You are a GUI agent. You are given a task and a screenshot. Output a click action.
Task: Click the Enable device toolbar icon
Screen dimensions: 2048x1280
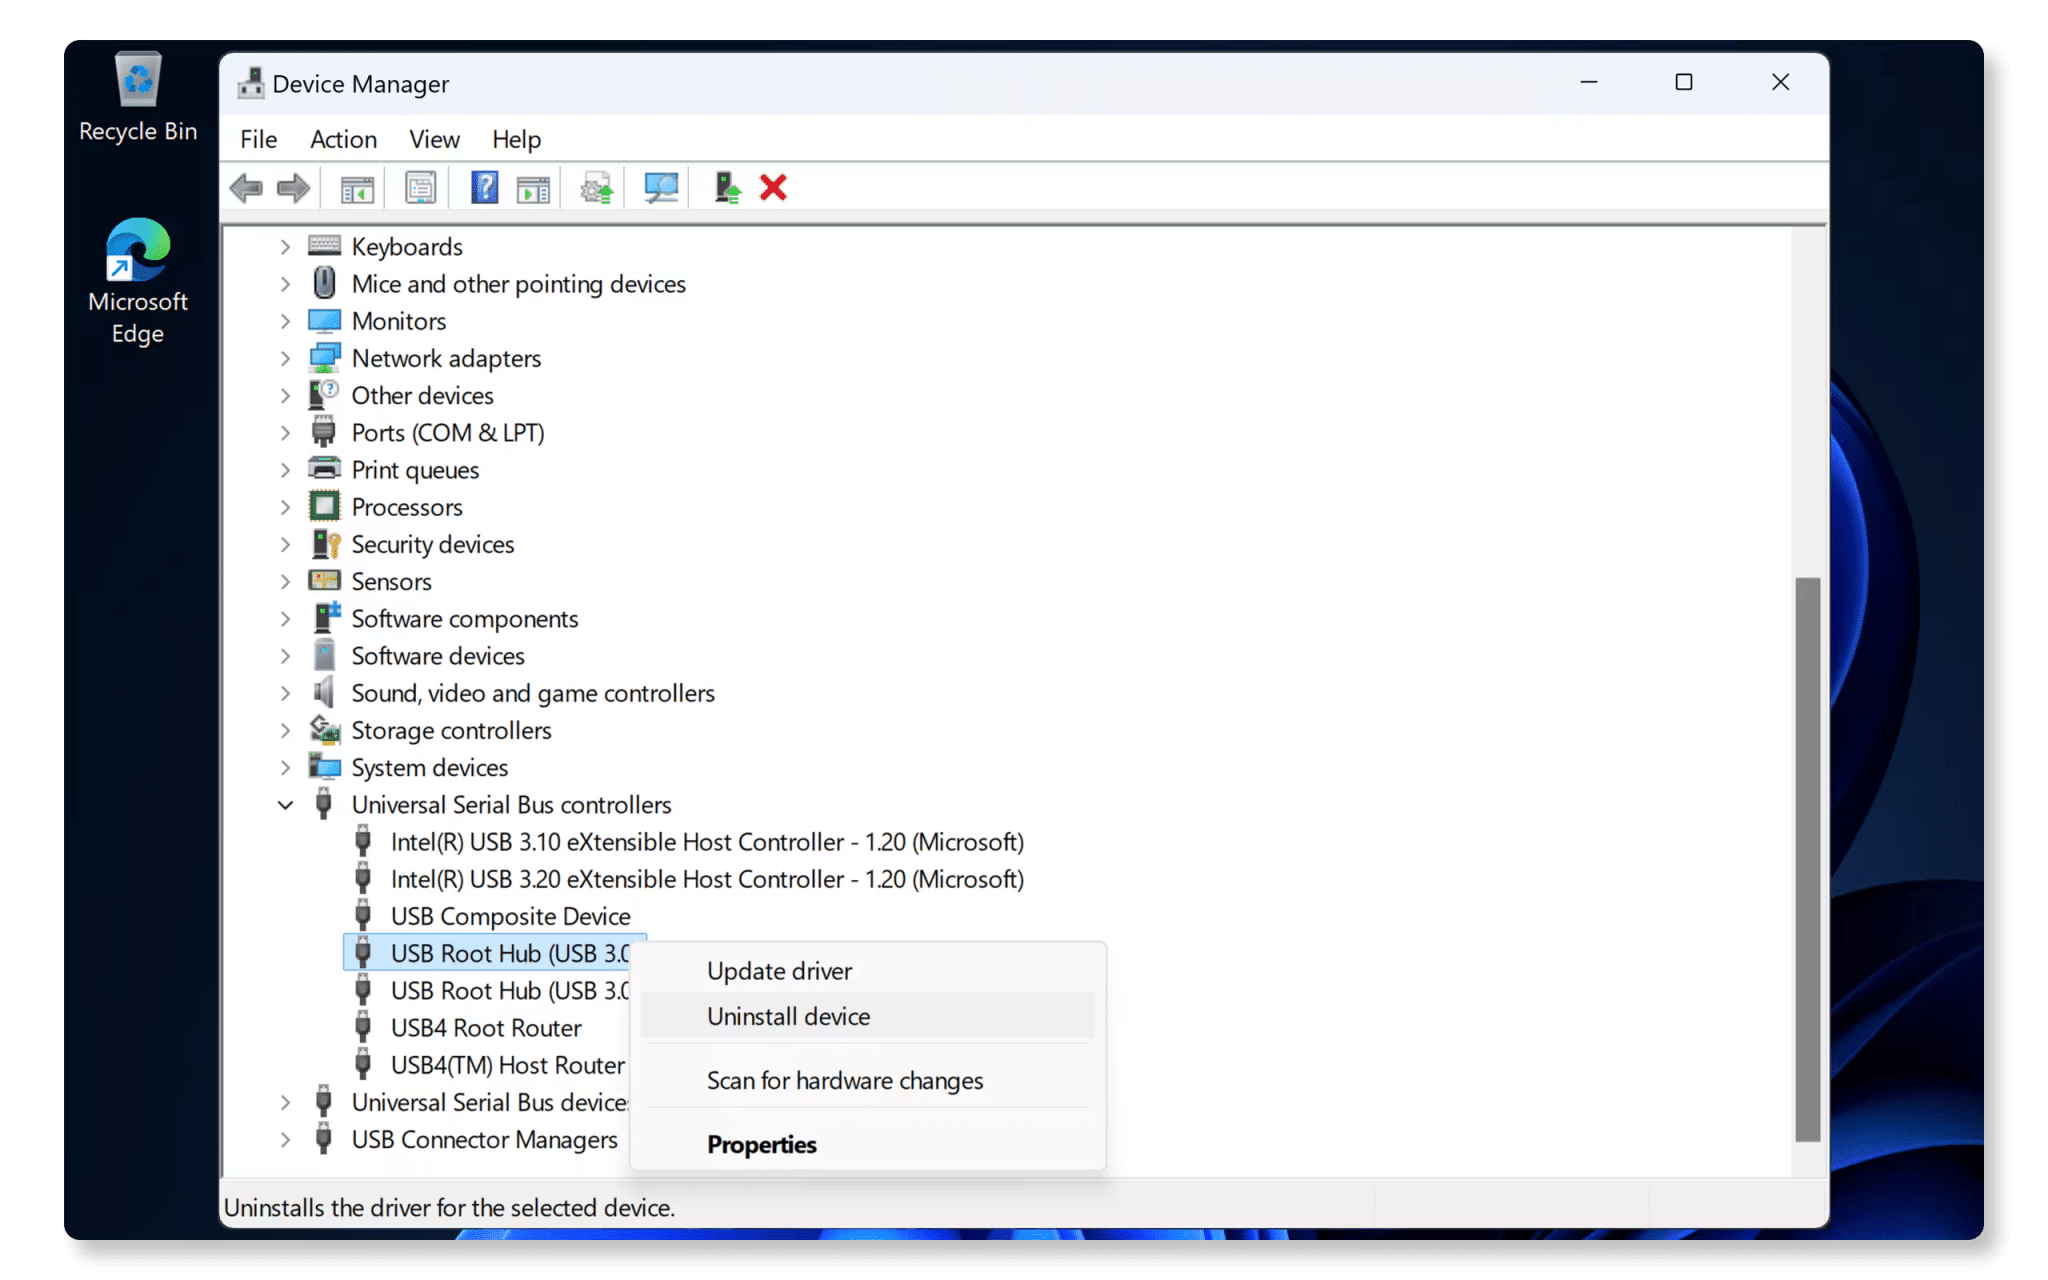tap(727, 188)
